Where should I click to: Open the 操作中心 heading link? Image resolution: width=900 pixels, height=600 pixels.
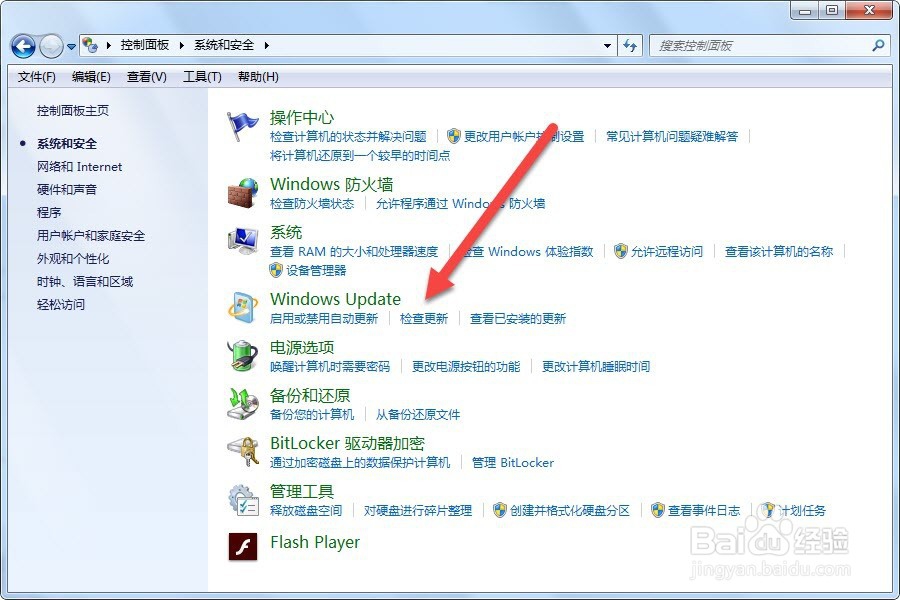(x=302, y=118)
